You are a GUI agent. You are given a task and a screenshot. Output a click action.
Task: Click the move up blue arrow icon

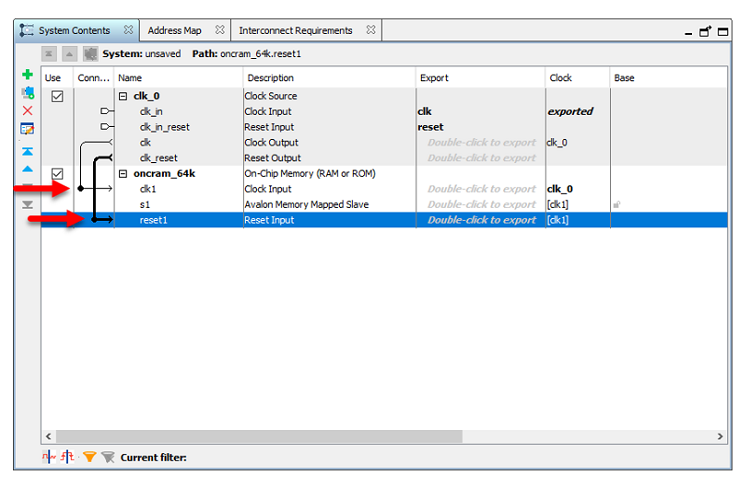click(28, 170)
